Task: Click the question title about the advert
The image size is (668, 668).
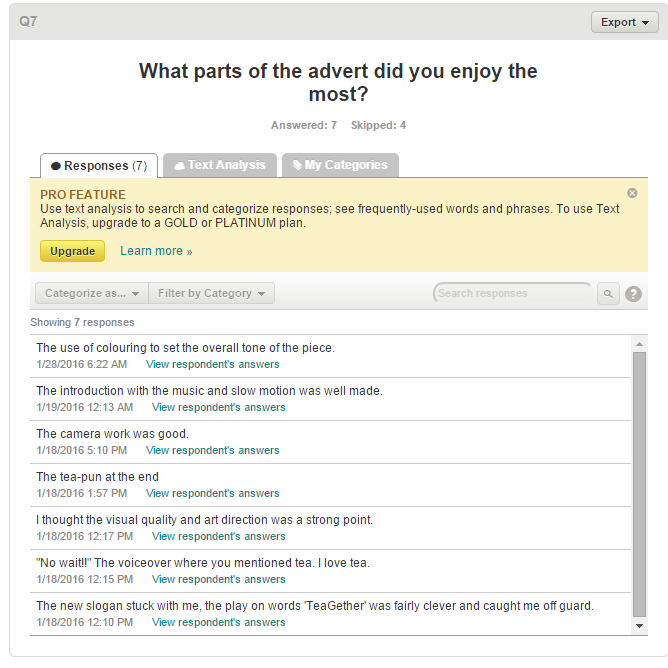Action: point(338,82)
